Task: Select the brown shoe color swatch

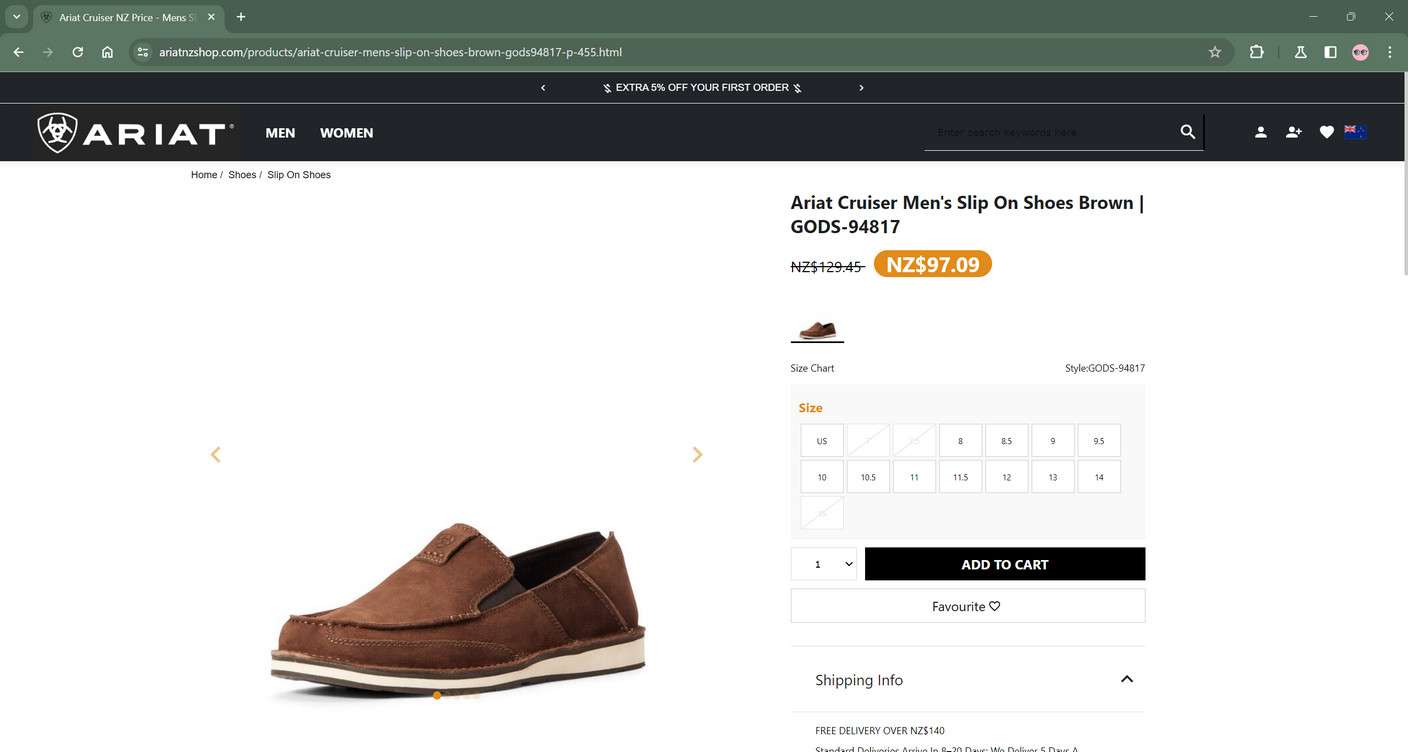Action: click(x=817, y=330)
